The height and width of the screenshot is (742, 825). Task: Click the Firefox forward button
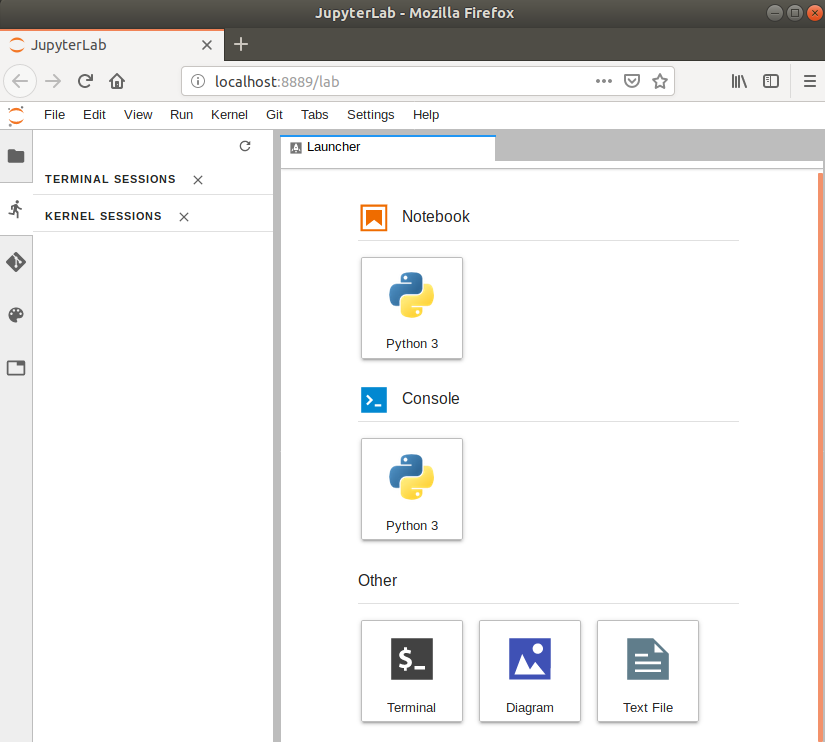pyautogui.click(x=53, y=81)
